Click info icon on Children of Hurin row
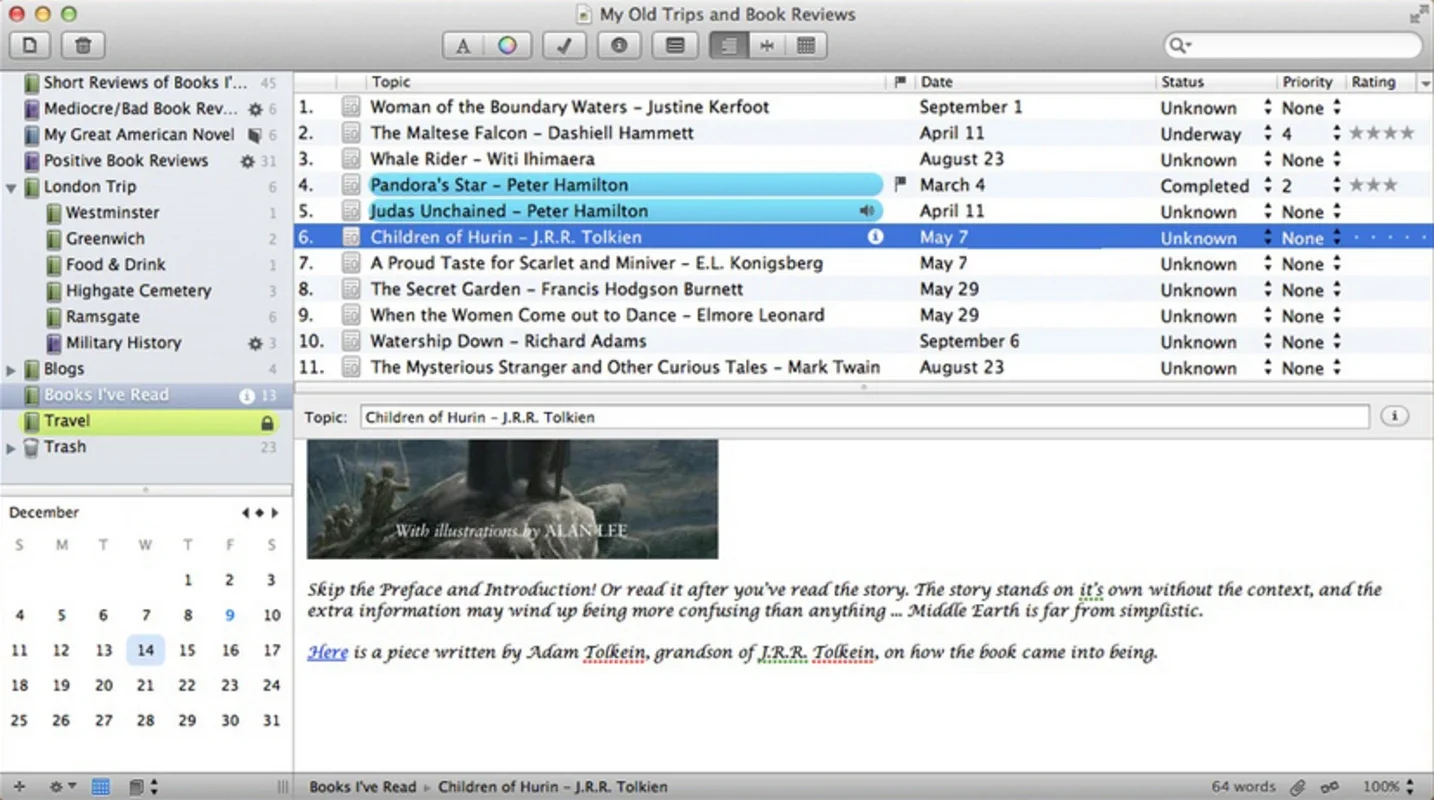The width and height of the screenshot is (1434, 800). click(x=875, y=237)
